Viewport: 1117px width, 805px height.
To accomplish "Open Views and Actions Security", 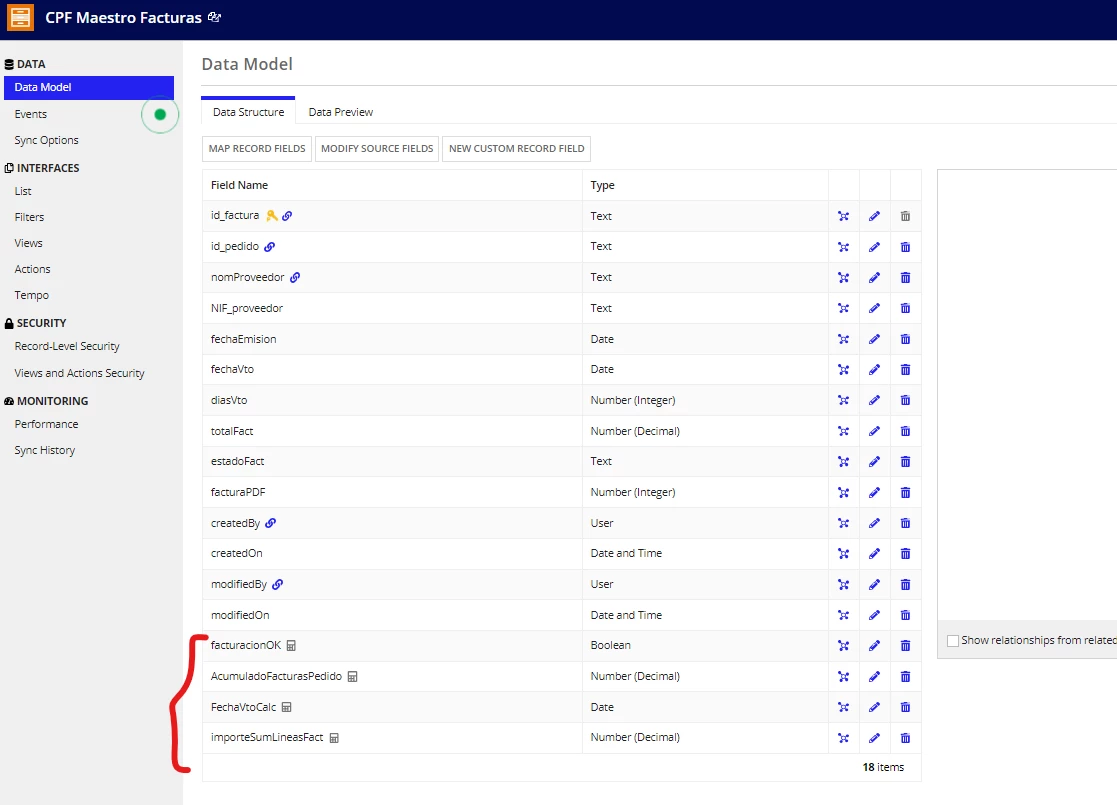I will tap(79, 373).
